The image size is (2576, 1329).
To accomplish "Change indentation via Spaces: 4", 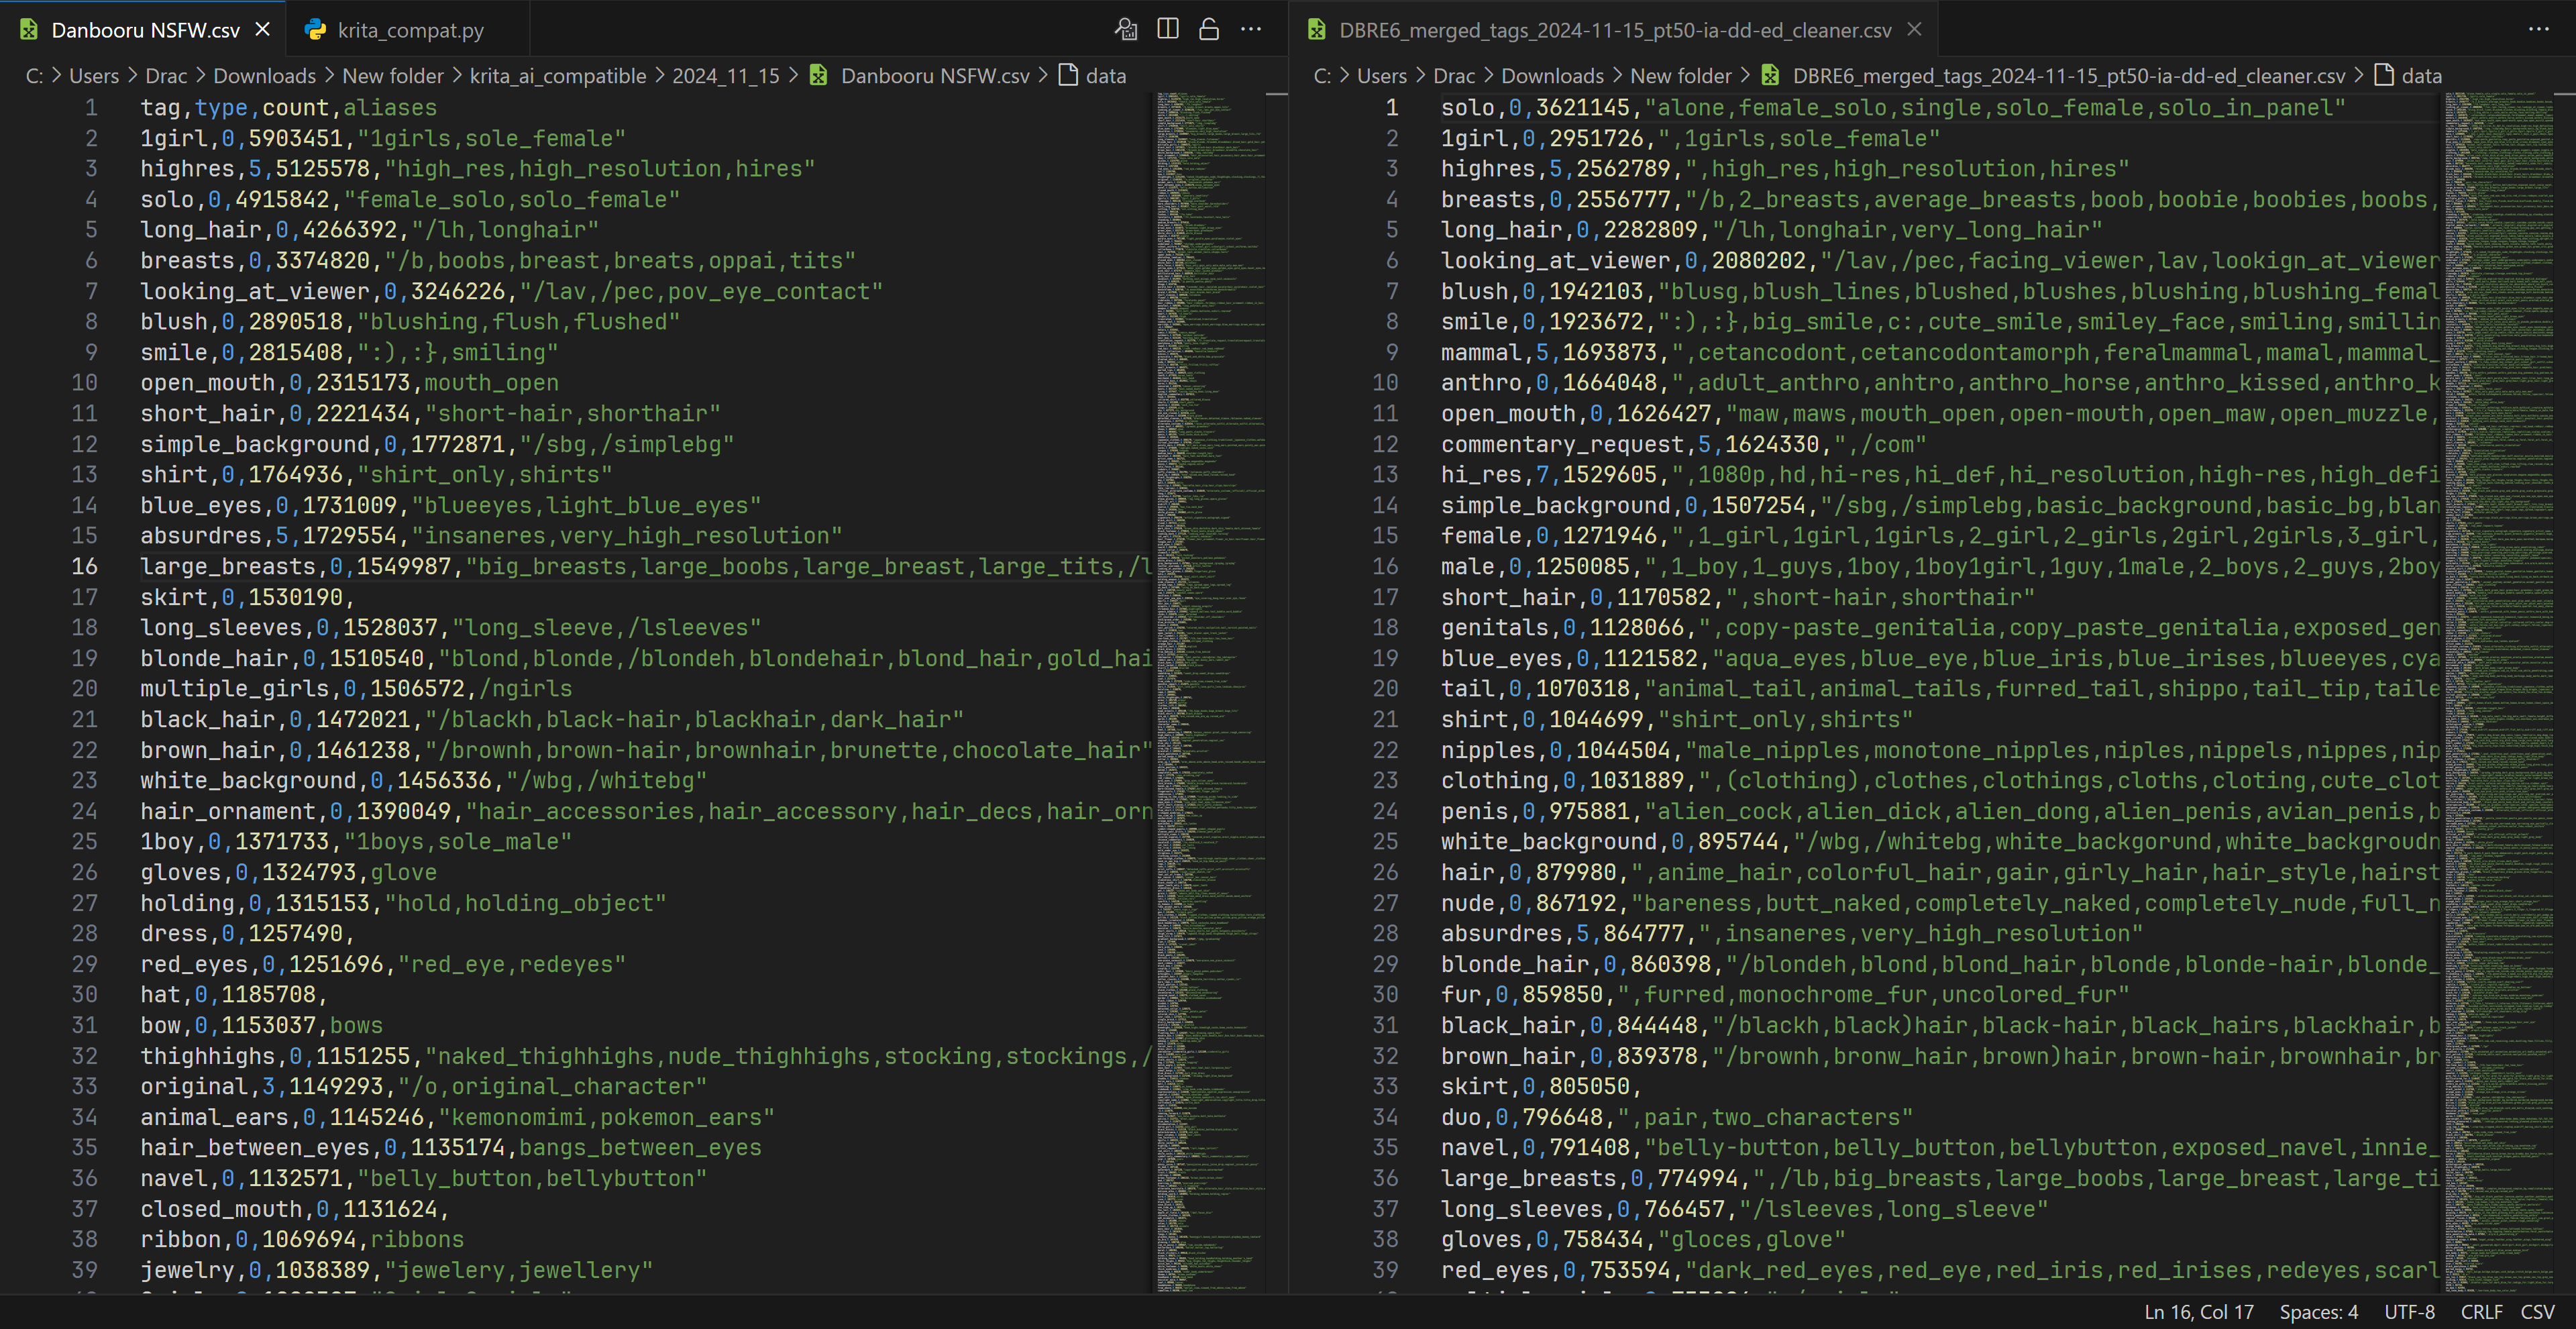I will coord(2318,1312).
